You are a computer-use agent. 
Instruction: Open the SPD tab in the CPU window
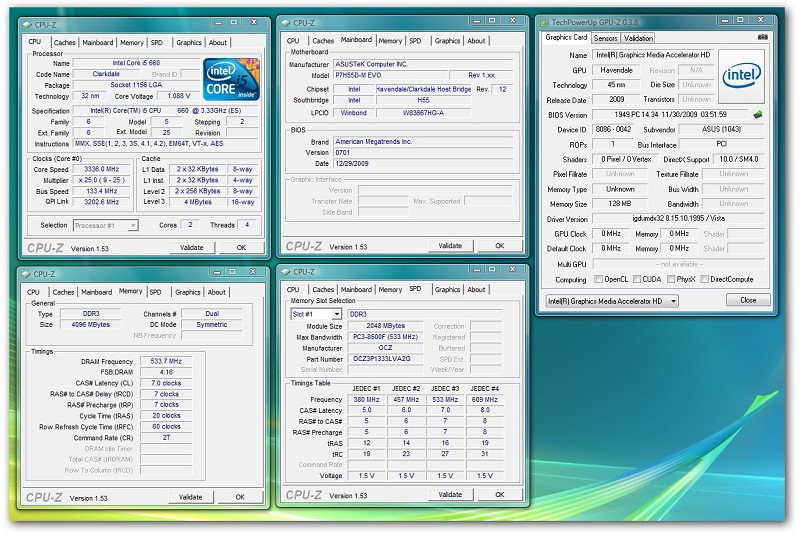(x=157, y=42)
